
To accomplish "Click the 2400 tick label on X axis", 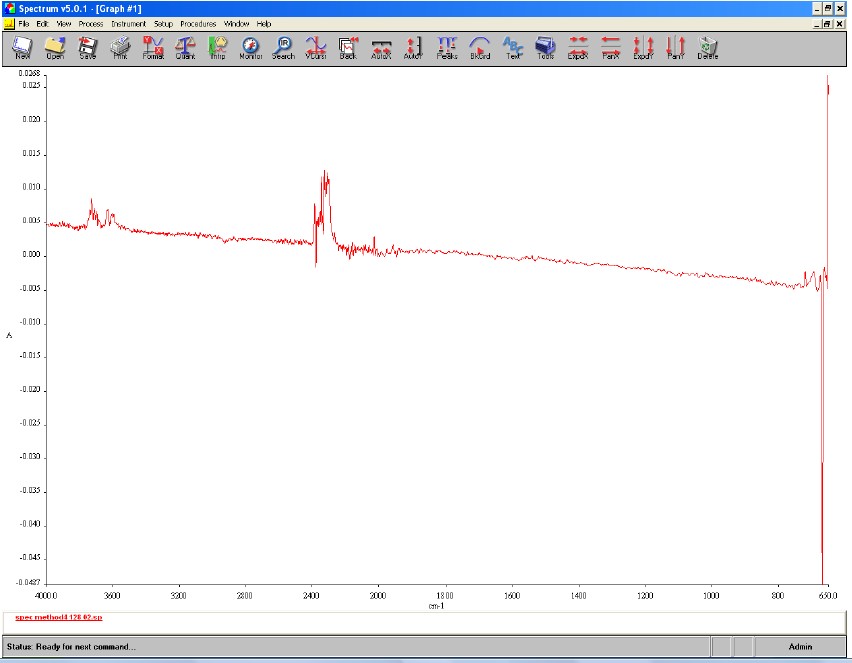I will click(311, 596).
